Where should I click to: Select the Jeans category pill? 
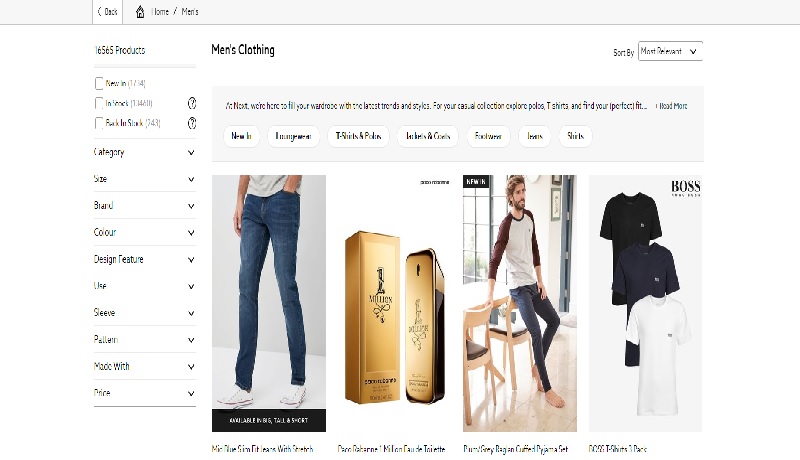535,136
